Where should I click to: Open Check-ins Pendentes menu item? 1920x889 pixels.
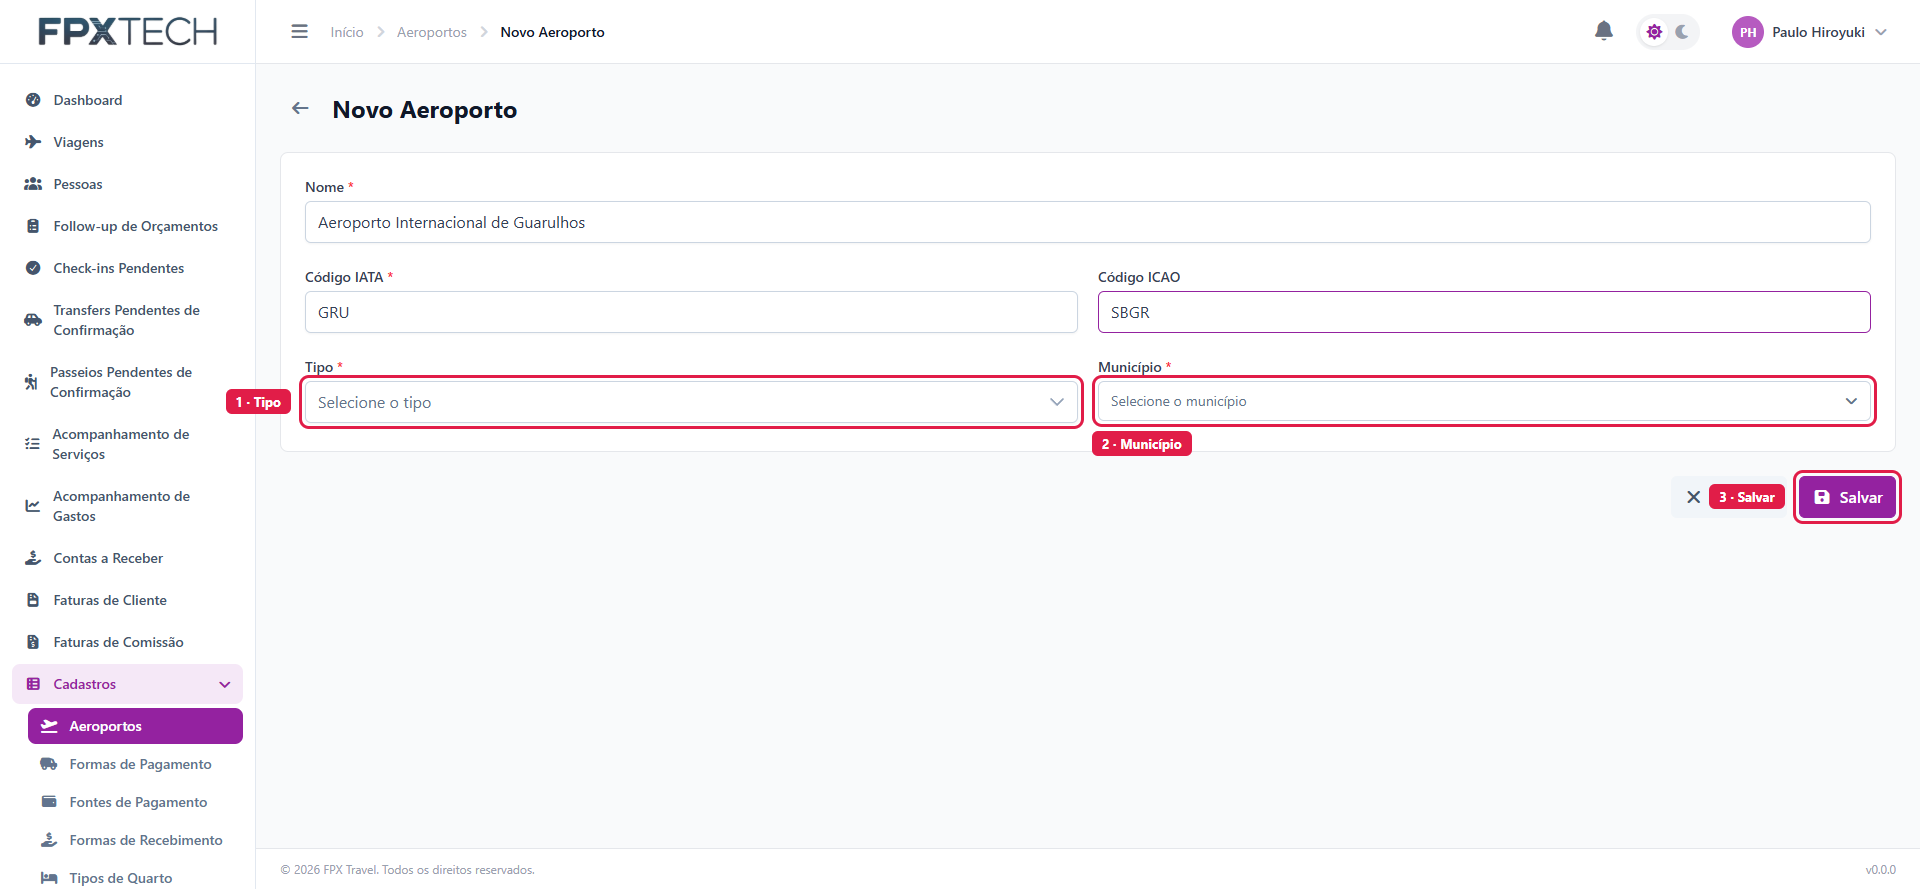(127, 268)
